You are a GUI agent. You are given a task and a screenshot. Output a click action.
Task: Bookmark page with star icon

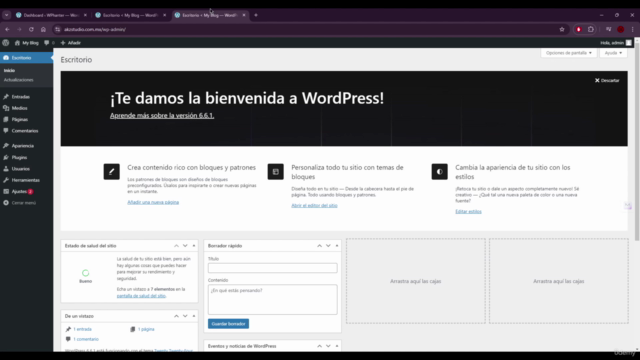click(562, 29)
